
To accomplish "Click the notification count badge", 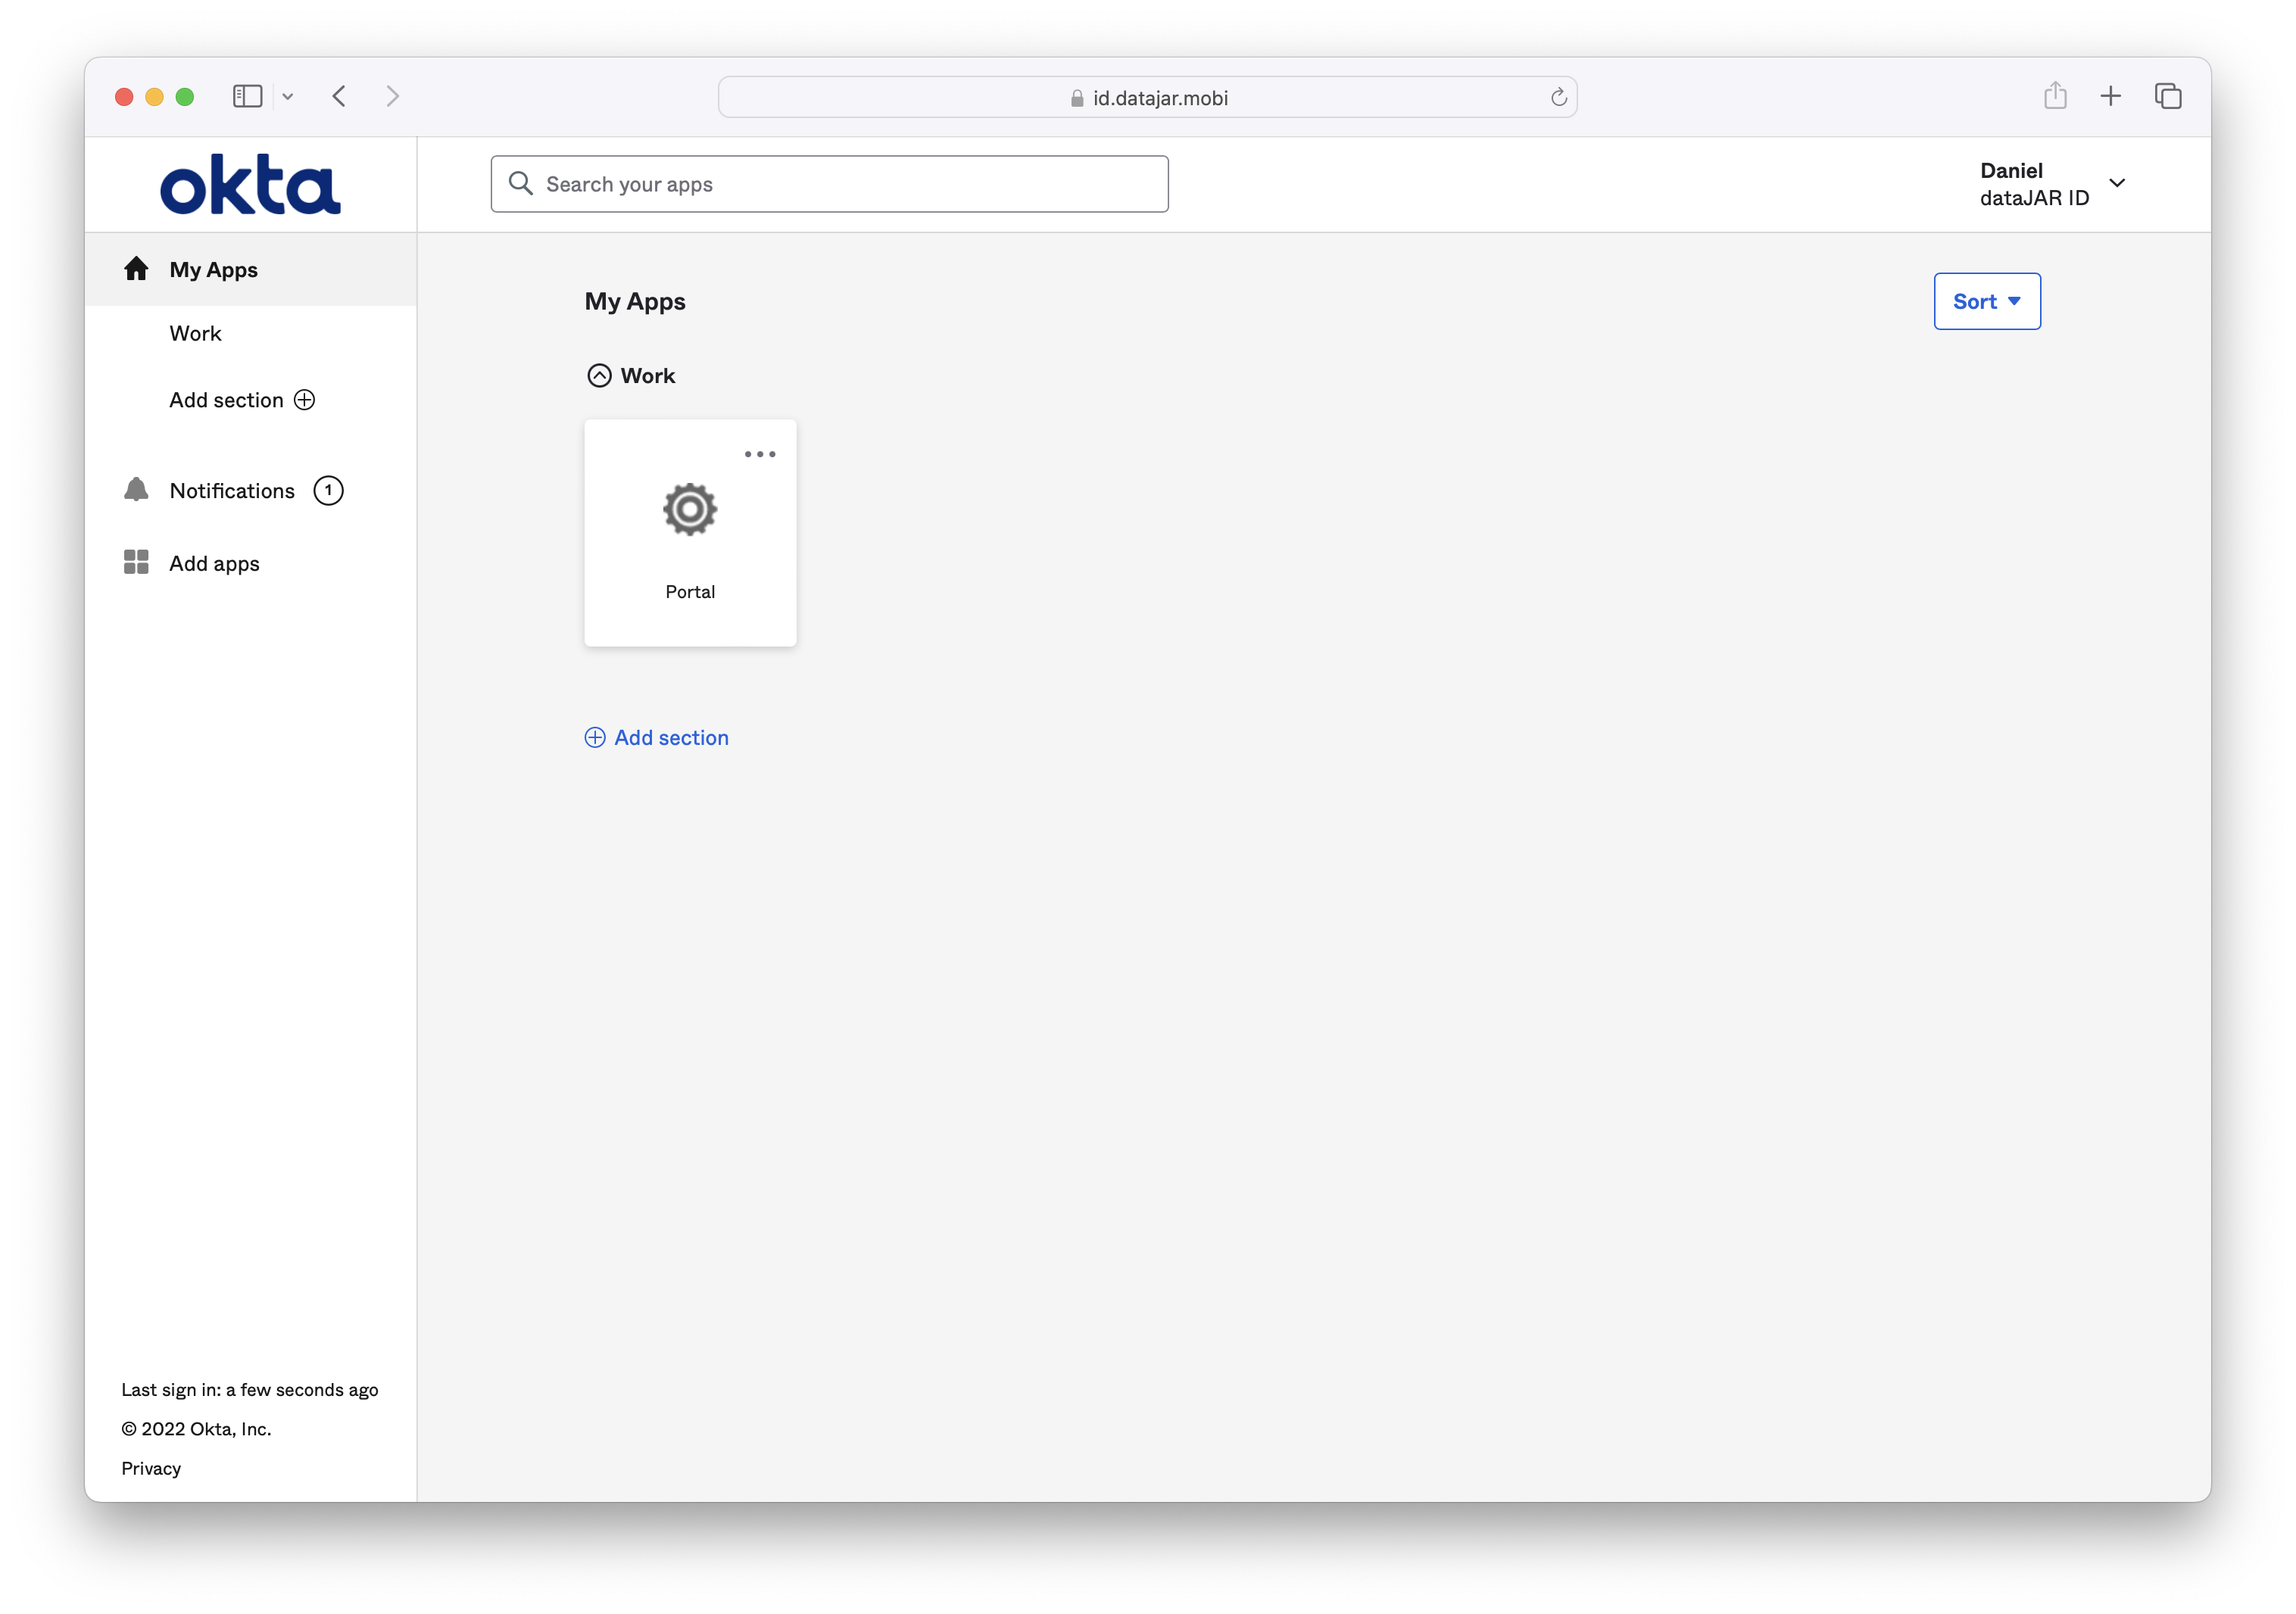I will (x=328, y=490).
